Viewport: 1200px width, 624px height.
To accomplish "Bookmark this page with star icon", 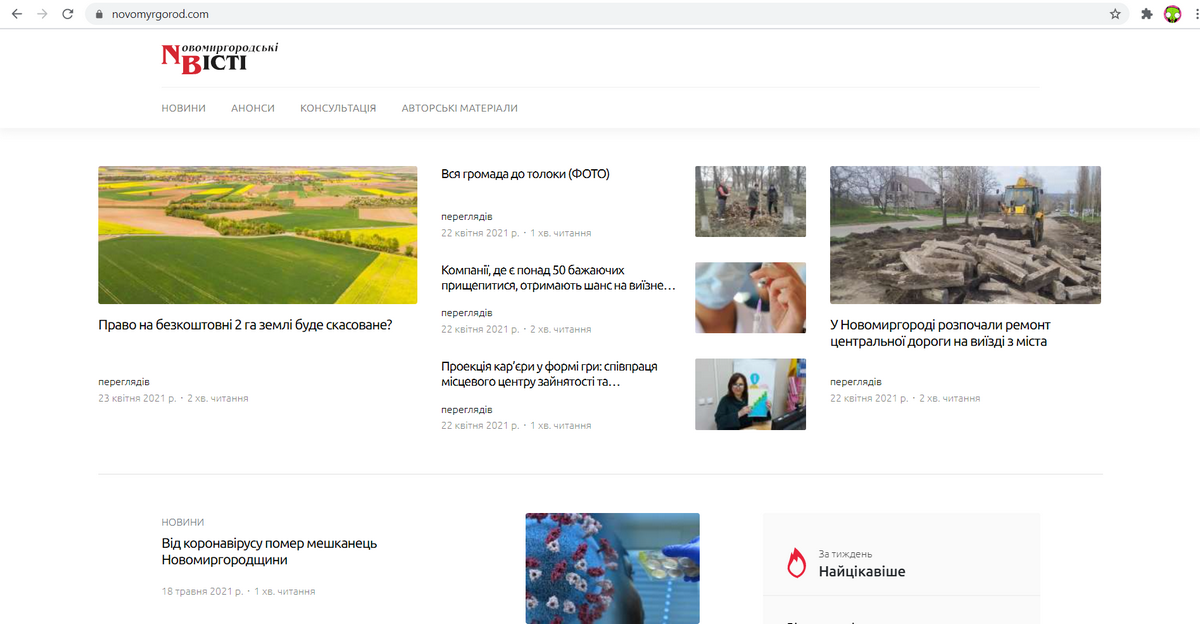I will click(1115, 14).
